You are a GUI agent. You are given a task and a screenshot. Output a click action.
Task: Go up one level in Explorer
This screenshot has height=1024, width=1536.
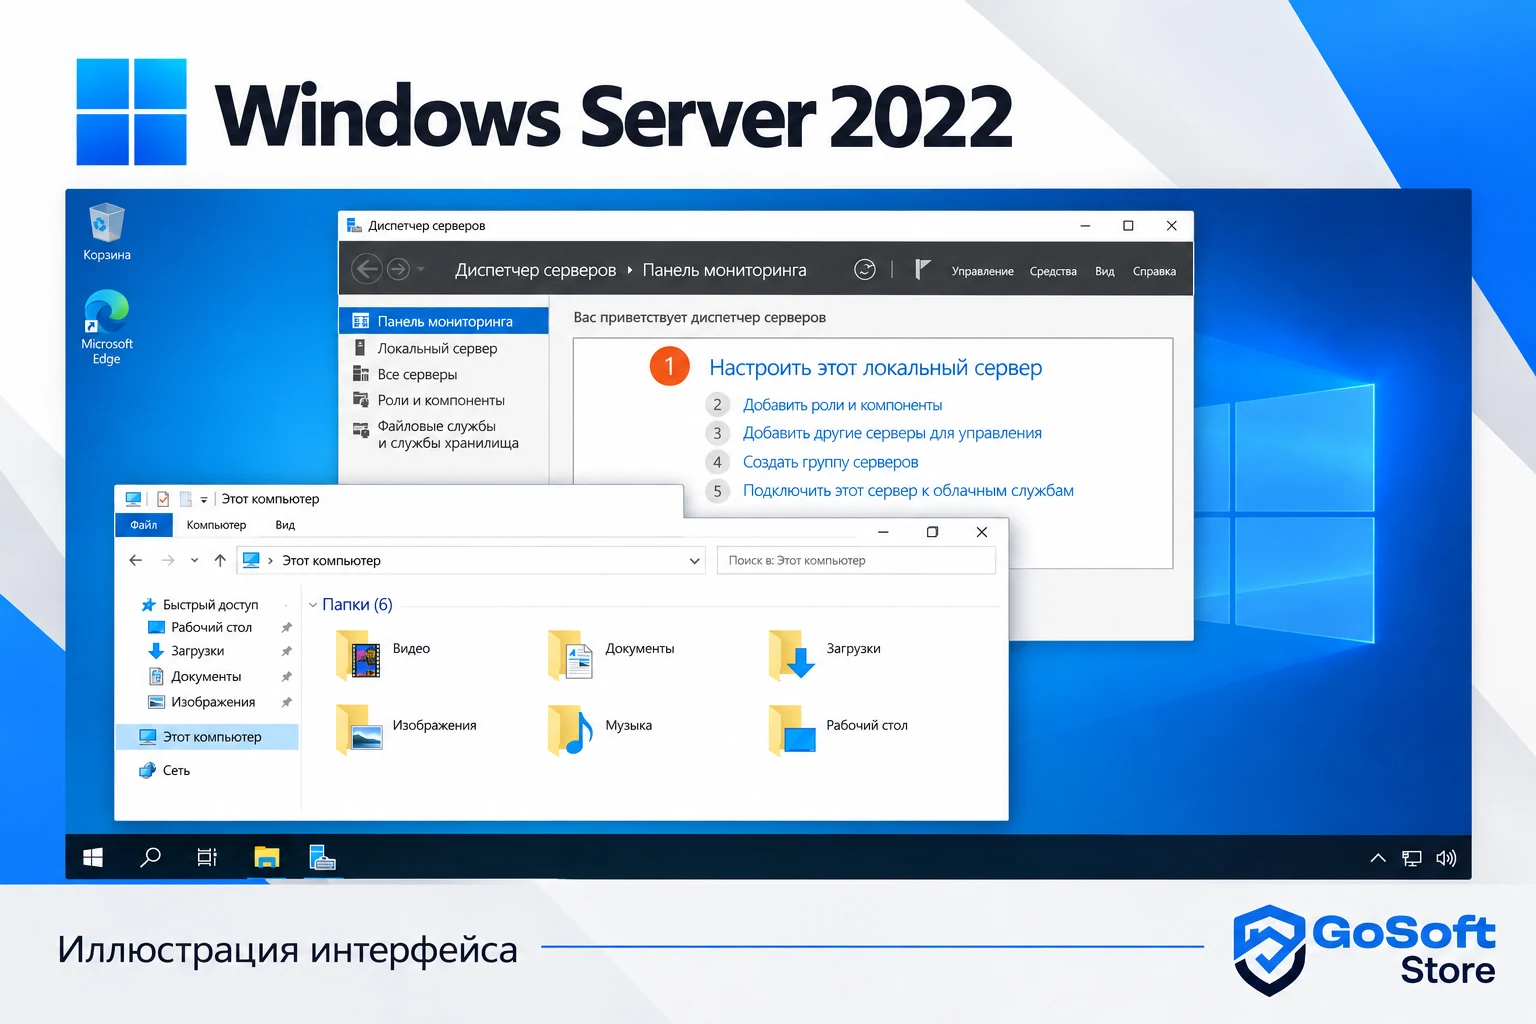pos(220,561)
